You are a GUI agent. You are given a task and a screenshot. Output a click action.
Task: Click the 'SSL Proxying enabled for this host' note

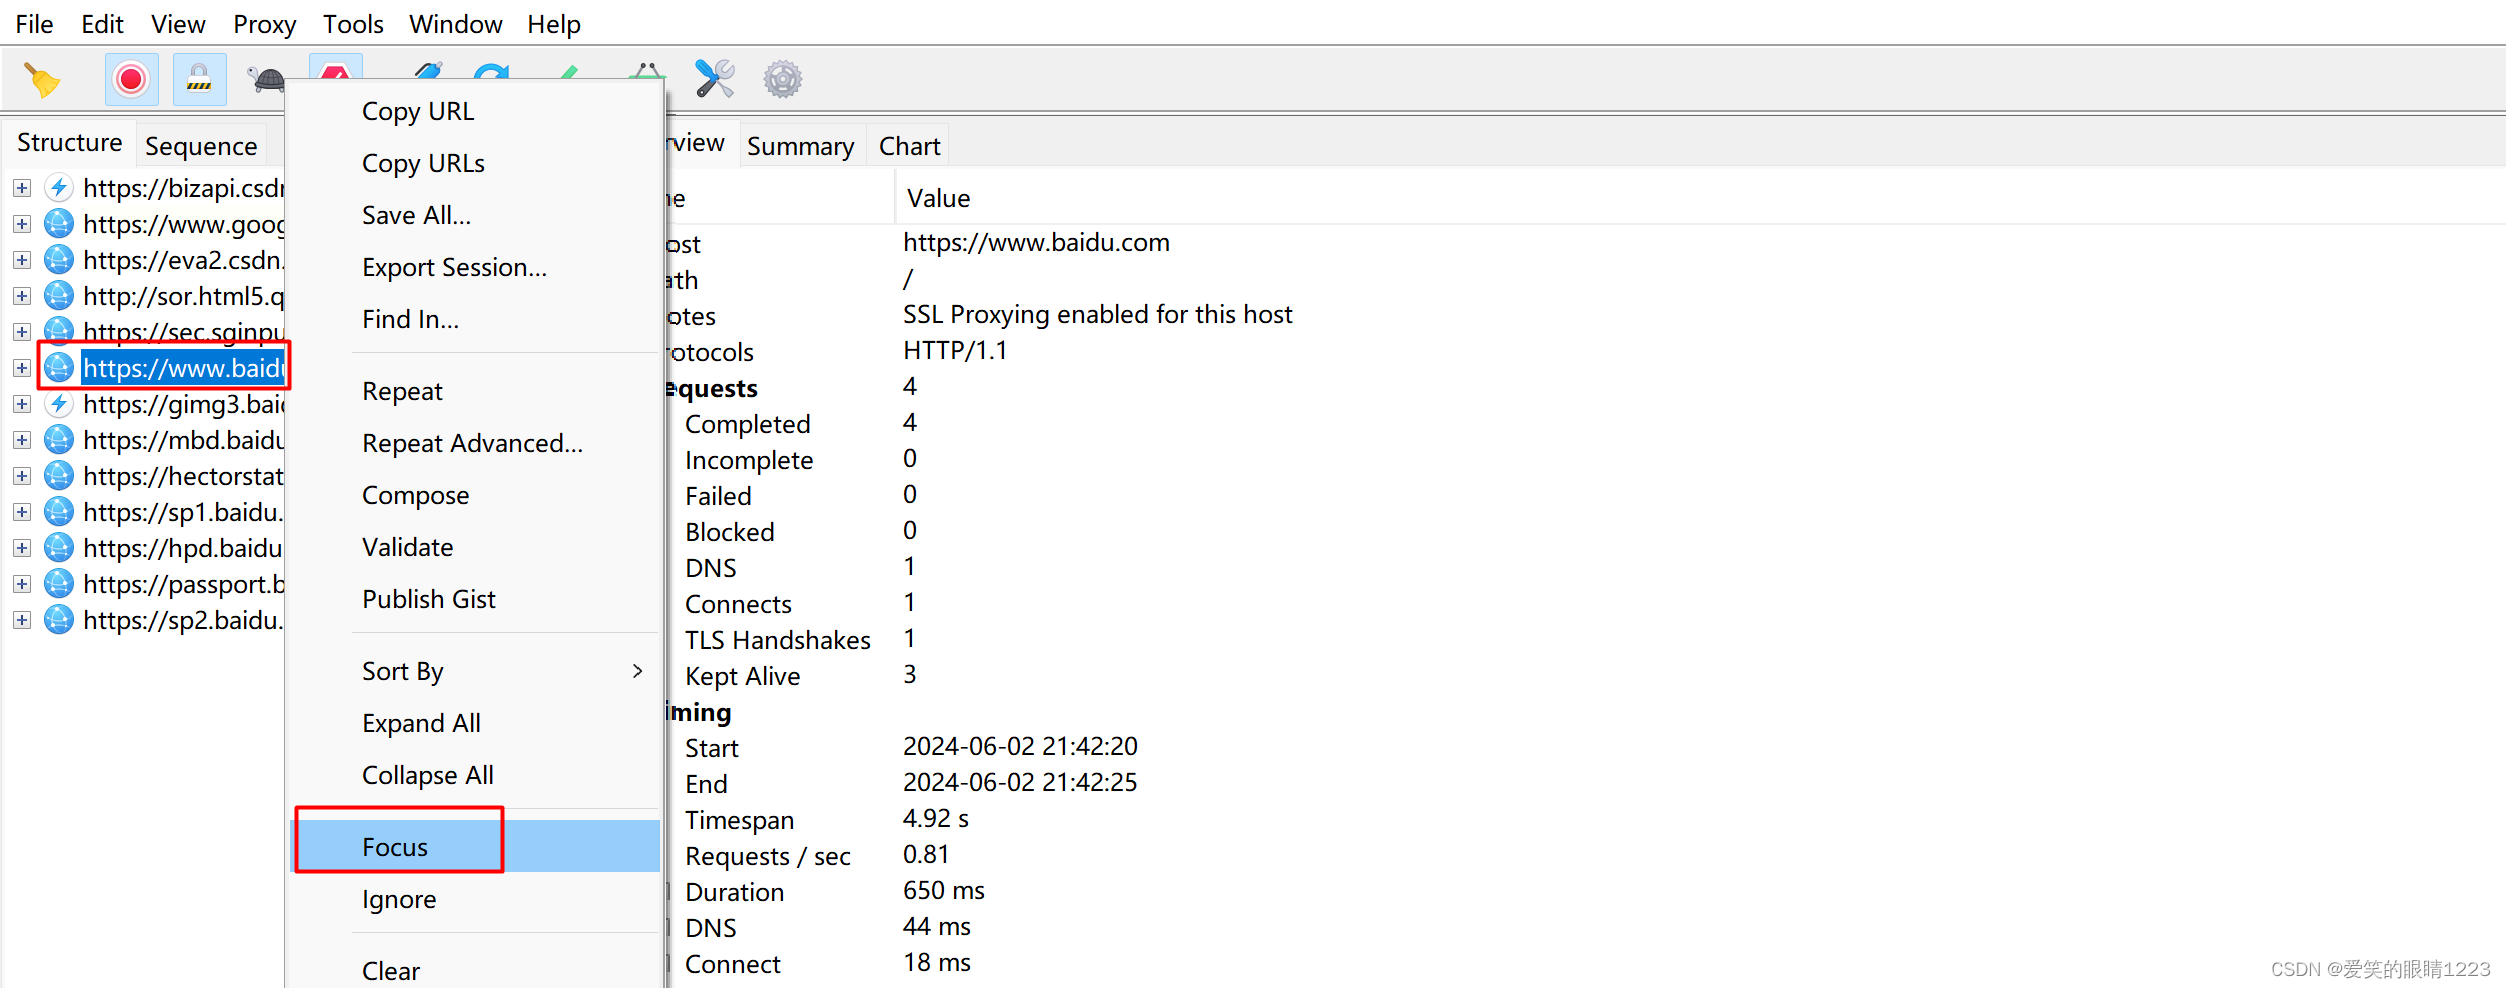[1097, 314]
